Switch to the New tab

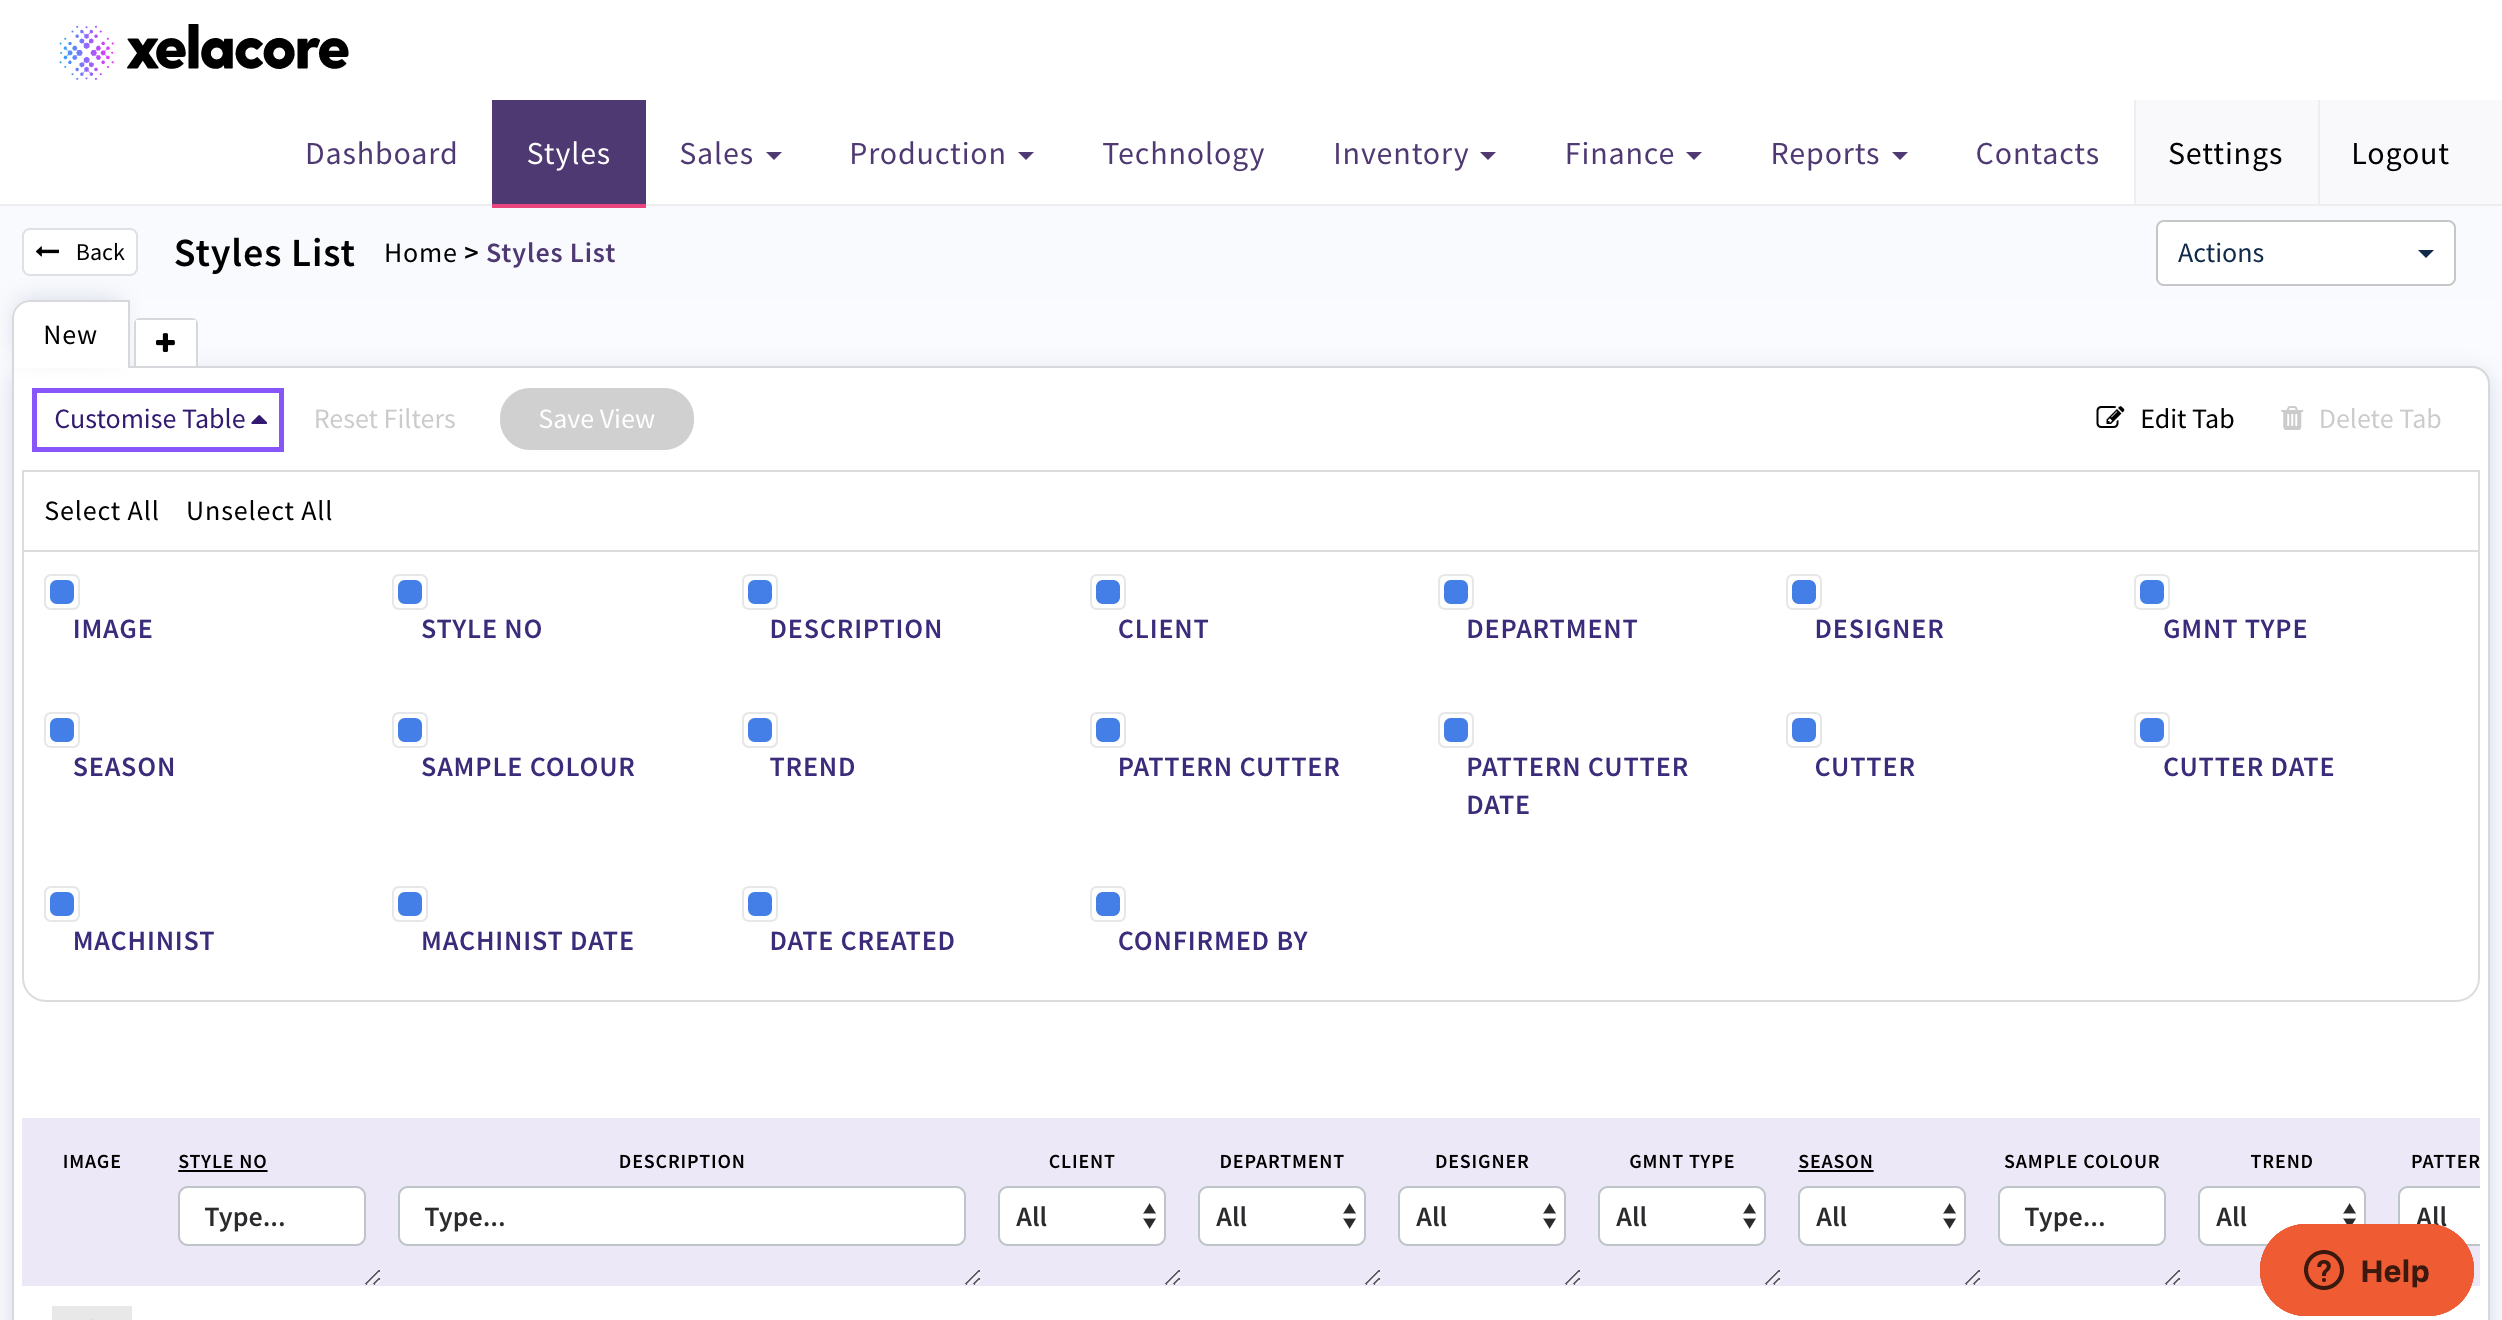(x=71, y=335)
